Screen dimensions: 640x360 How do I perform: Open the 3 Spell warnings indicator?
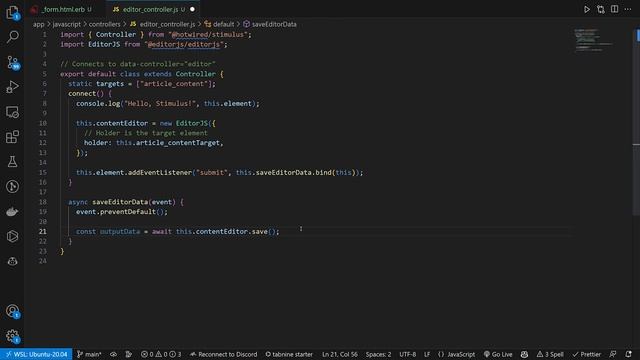tap(550, 354)
